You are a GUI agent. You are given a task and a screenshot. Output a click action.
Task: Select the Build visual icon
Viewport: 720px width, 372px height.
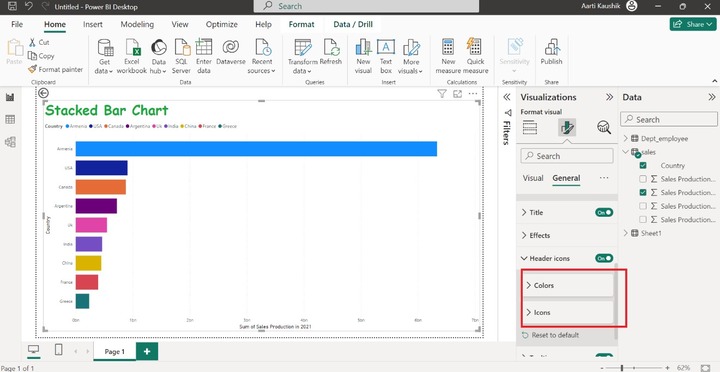pos(529,127)
